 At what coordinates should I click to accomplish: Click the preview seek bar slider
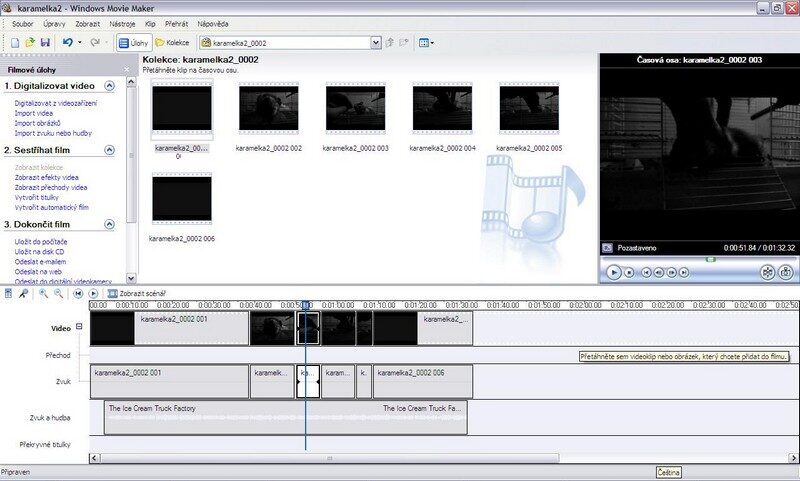710,259
